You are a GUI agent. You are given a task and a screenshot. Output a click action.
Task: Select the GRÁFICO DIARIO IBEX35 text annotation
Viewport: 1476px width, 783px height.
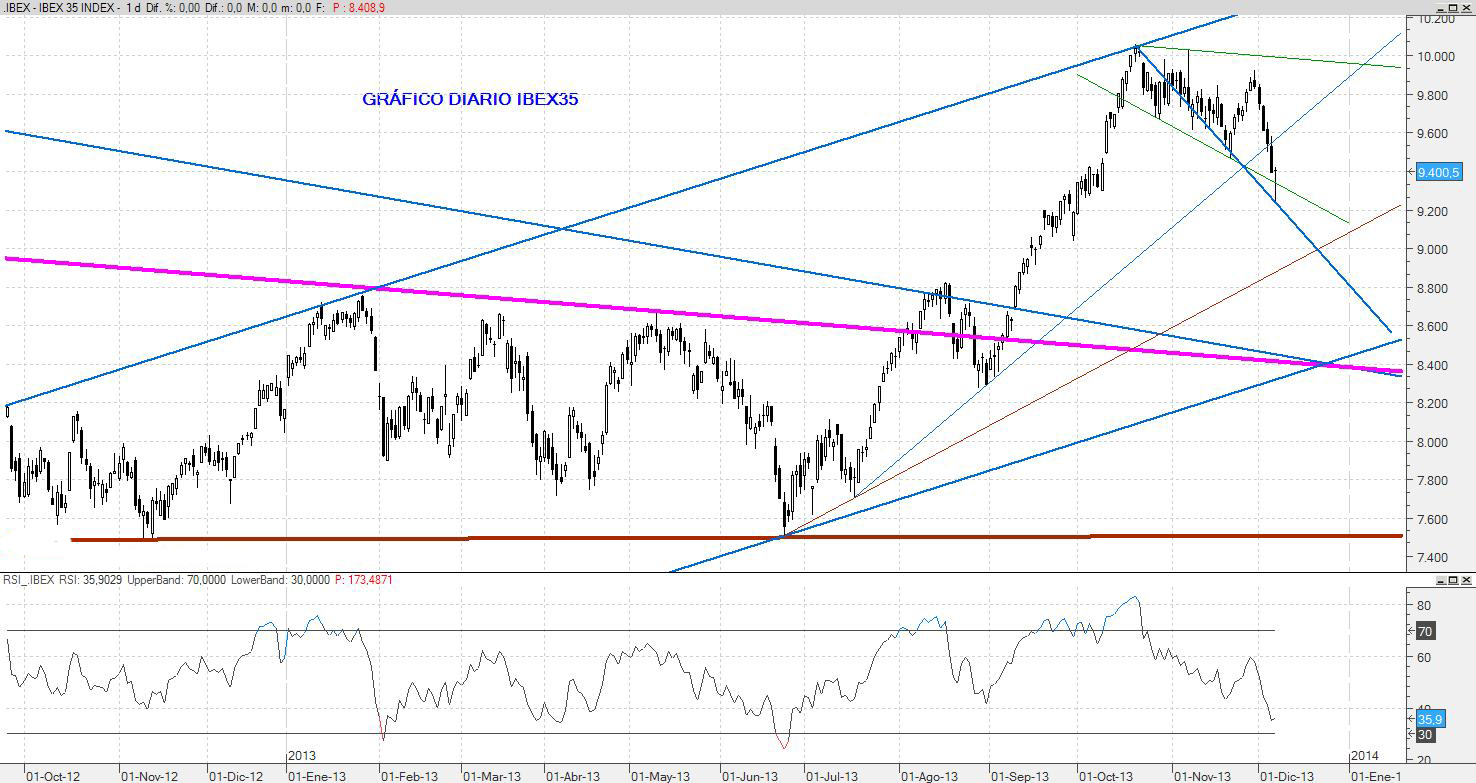470,99
